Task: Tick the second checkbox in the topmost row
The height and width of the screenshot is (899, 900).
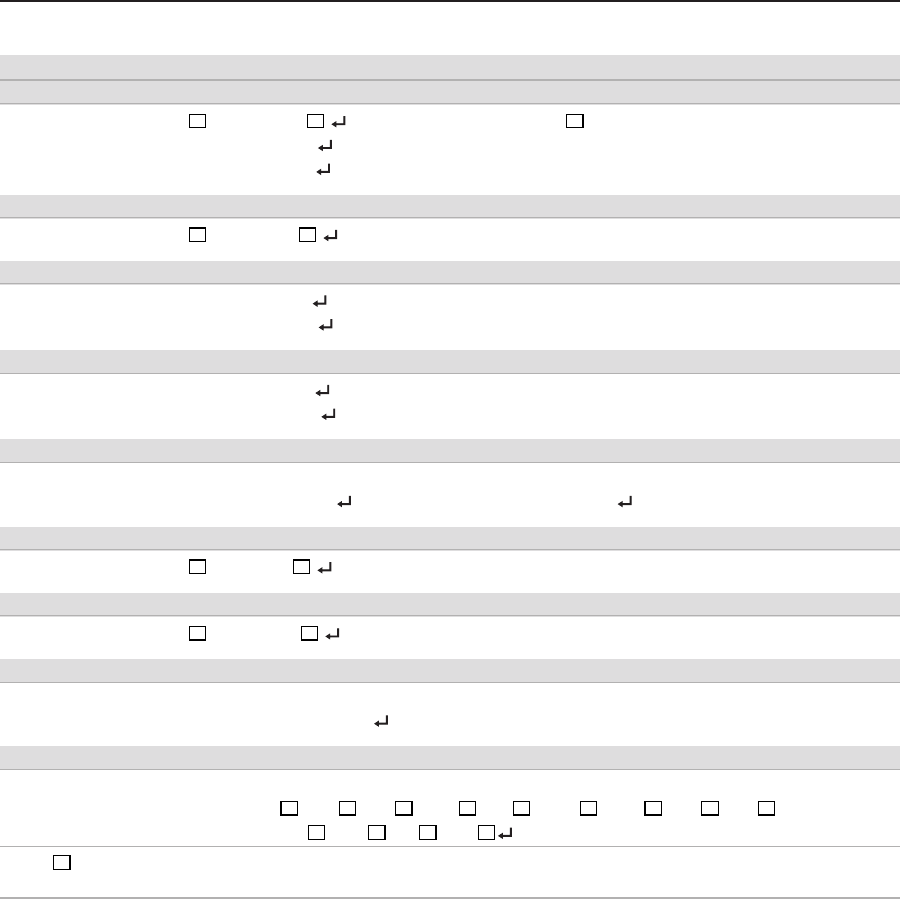Action: tap(316, 121)
